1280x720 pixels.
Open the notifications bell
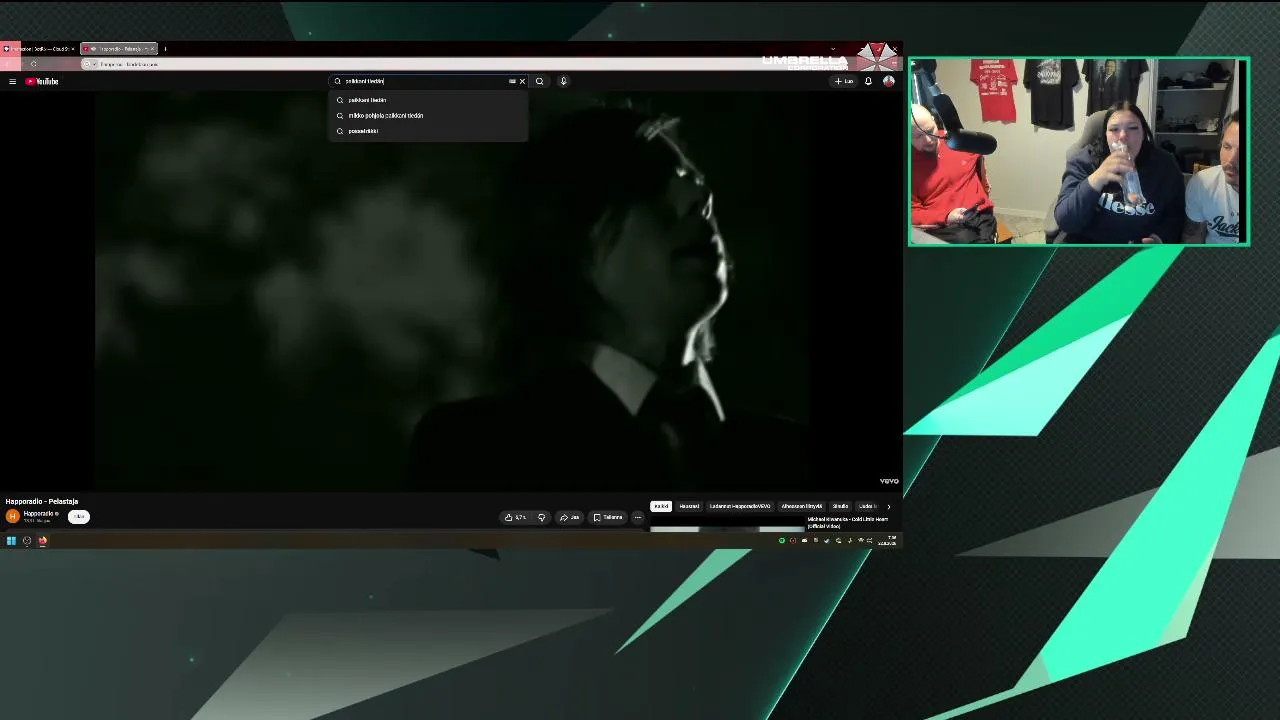tap(868, 81)
